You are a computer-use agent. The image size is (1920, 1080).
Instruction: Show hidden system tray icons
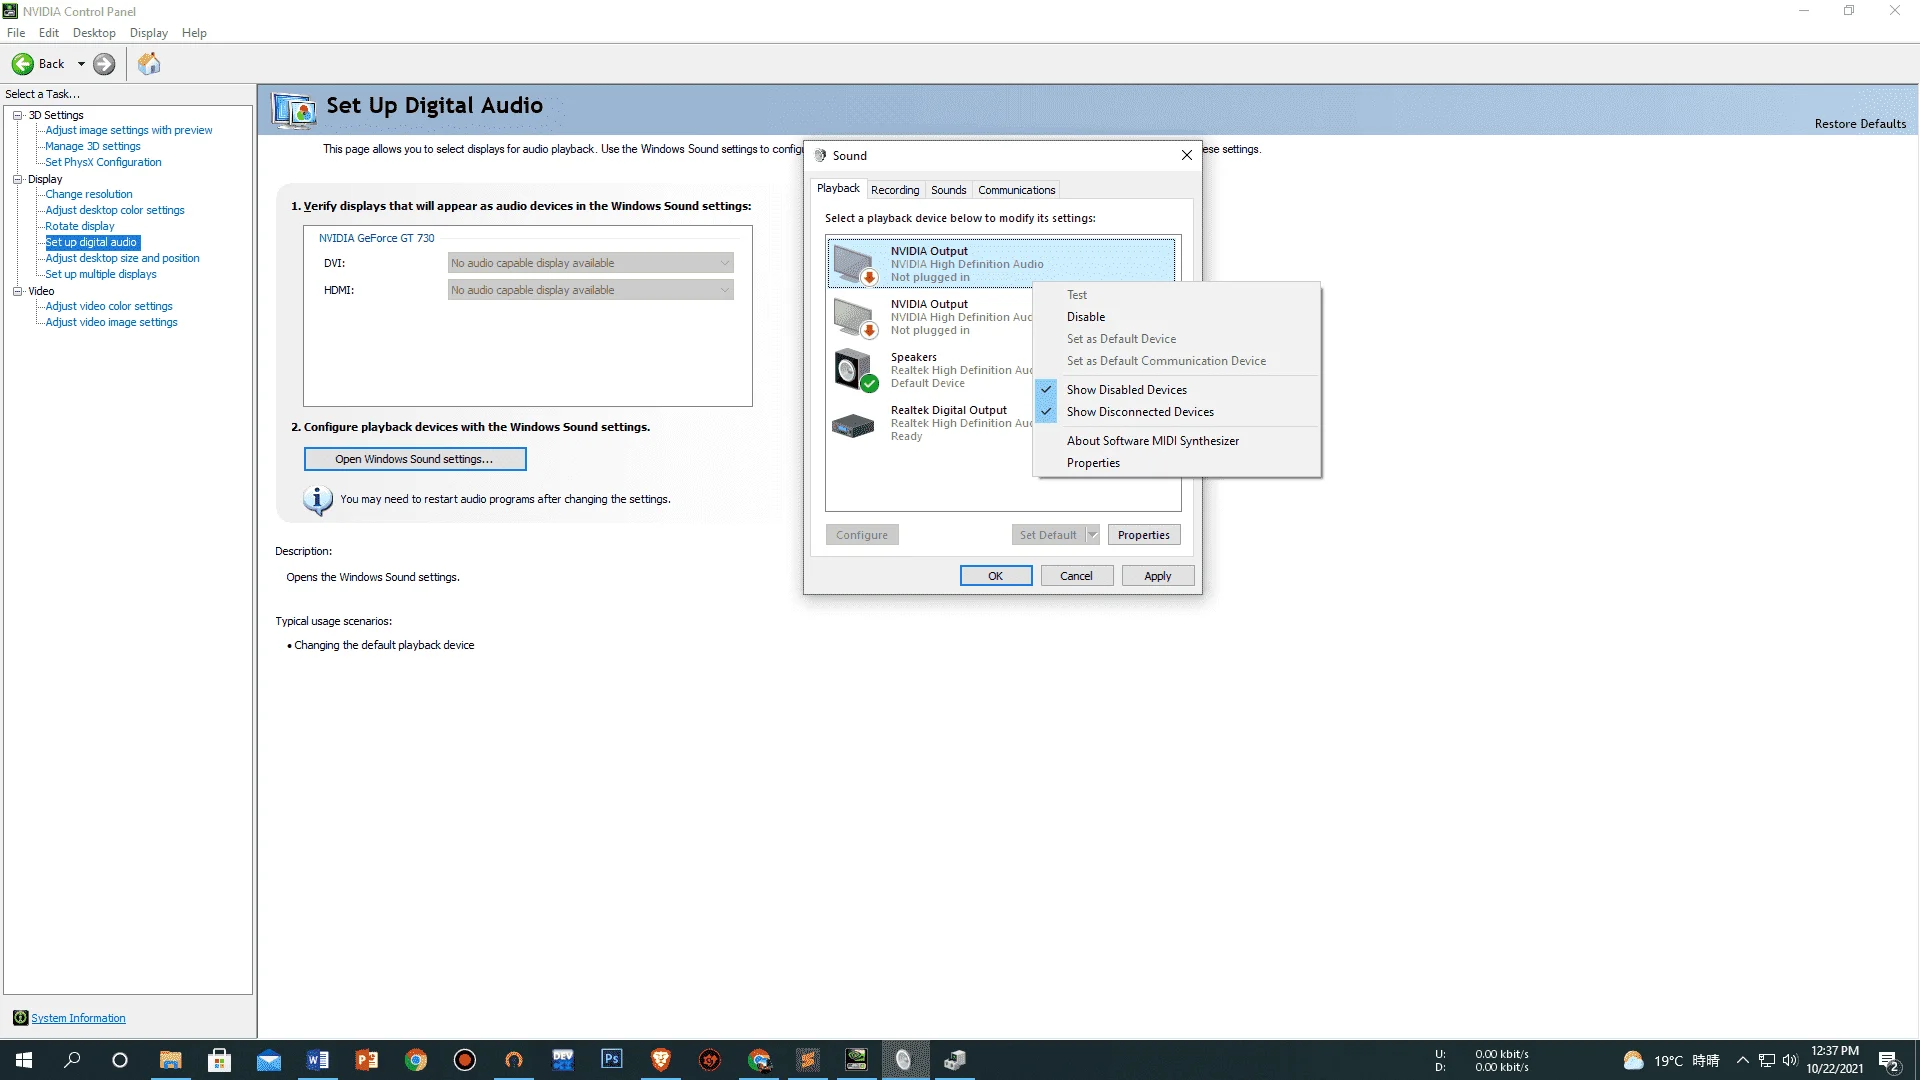coord(1743,1060)
